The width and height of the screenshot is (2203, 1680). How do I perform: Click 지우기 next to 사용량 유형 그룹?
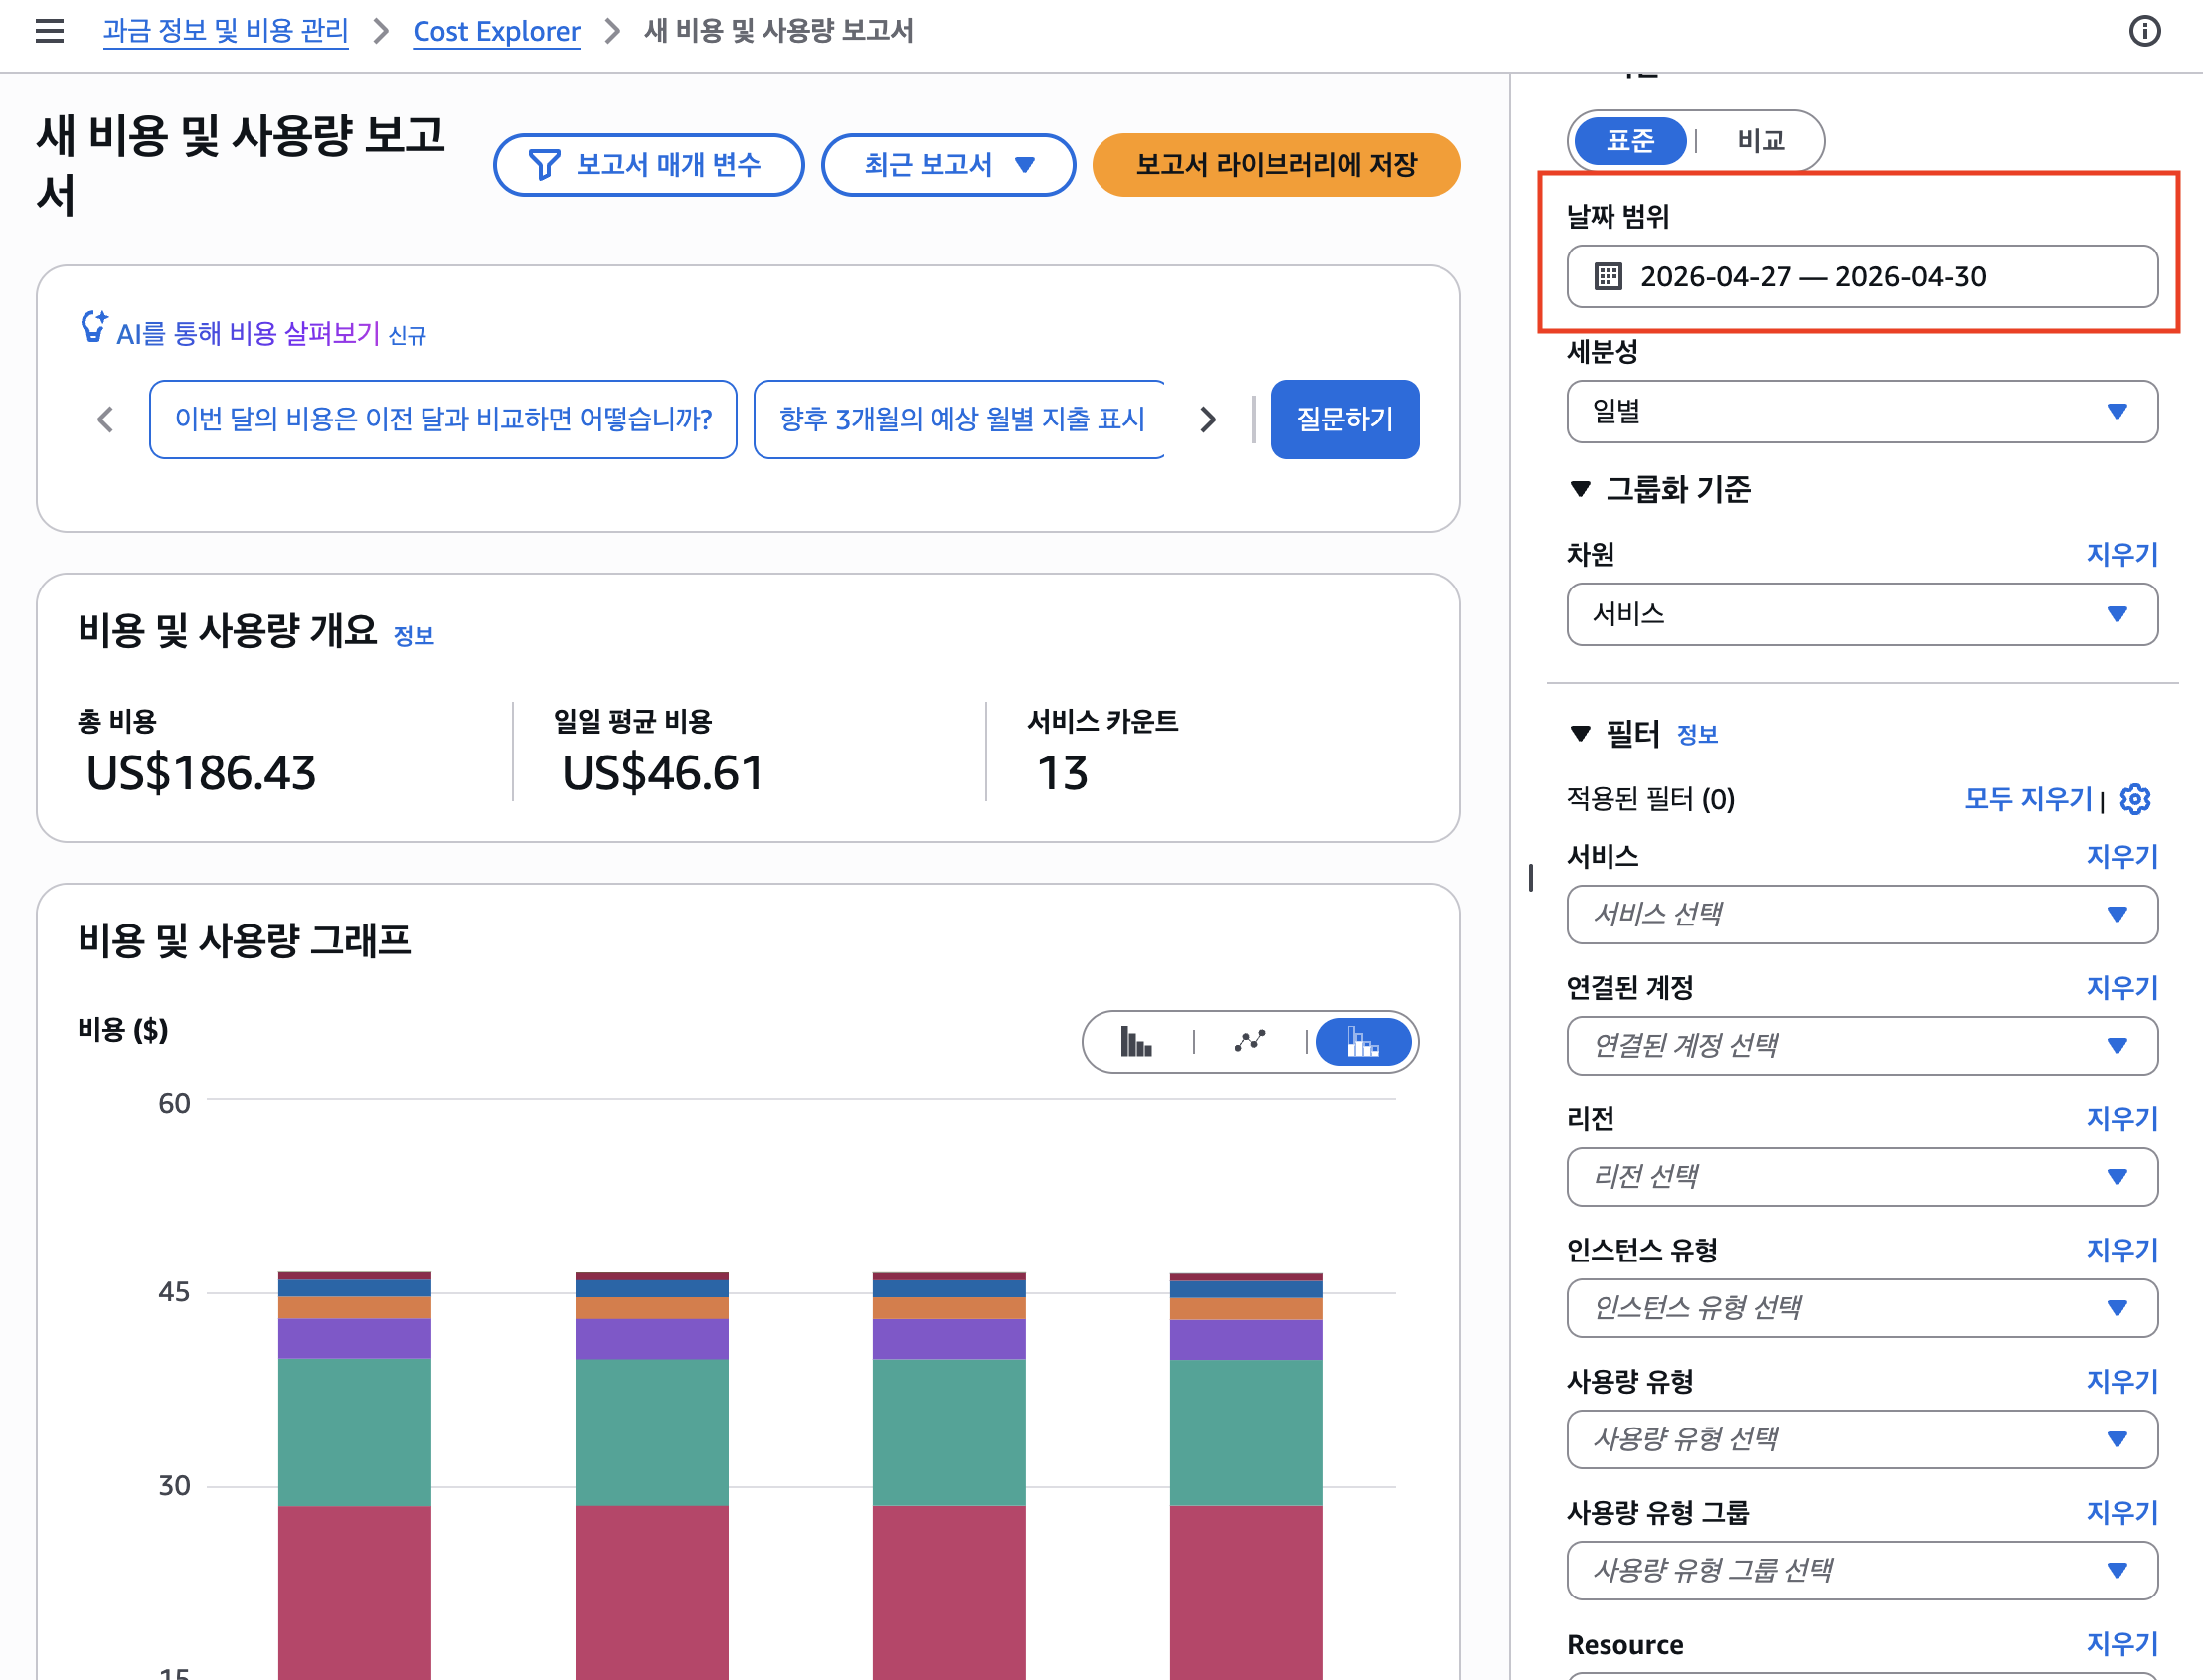2122,1512
